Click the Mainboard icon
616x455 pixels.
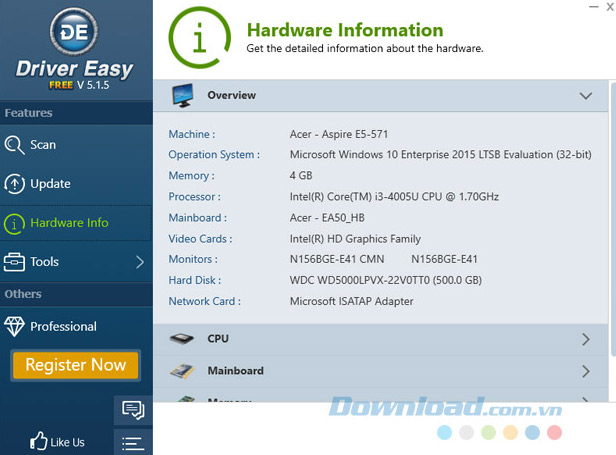click(x=182, y=371)
